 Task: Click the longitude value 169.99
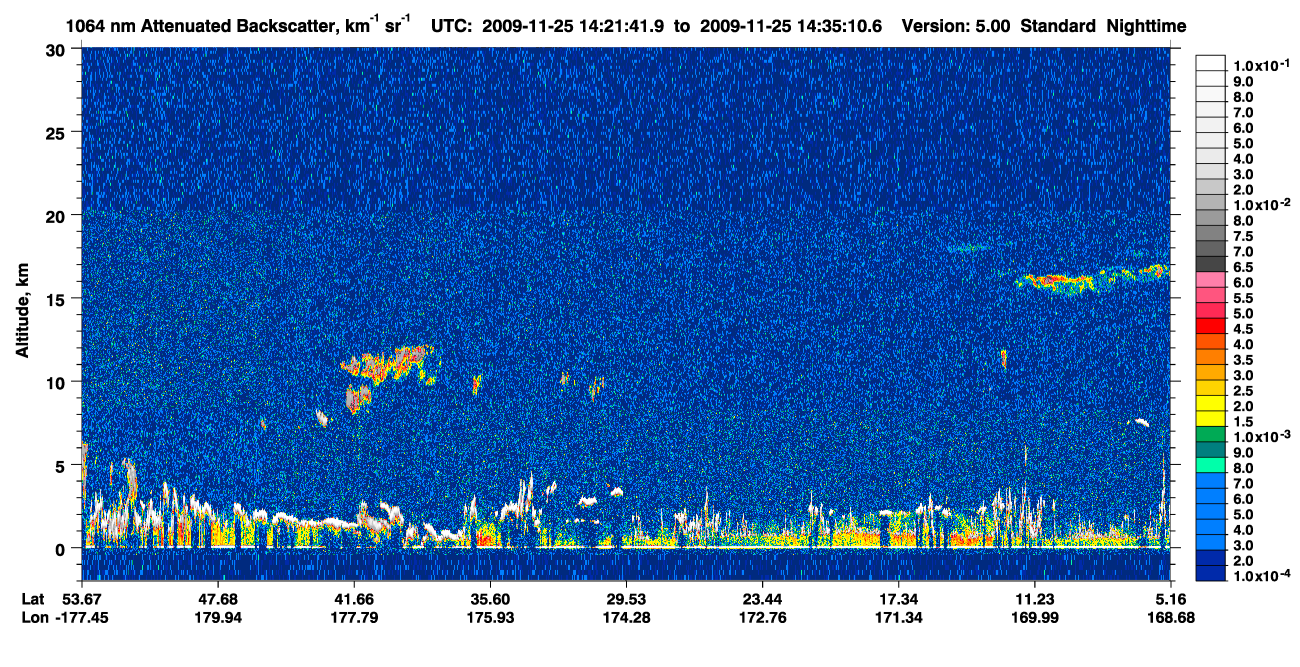click(x=1034, y=617)
